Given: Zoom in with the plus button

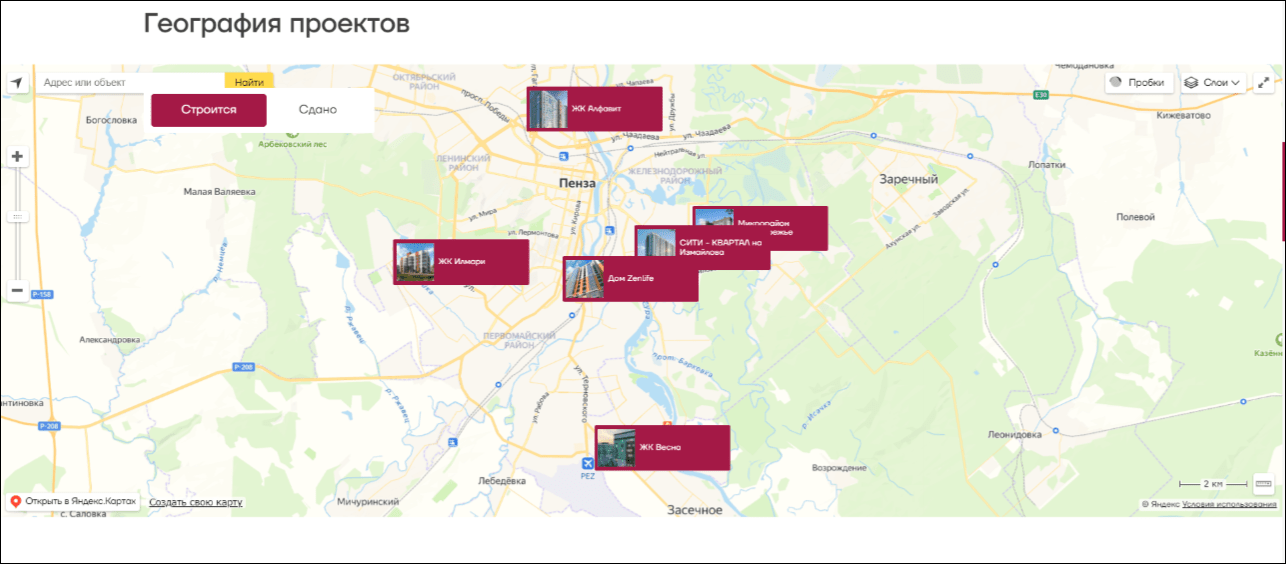Looking at the screenshot, I should (17, 157).
